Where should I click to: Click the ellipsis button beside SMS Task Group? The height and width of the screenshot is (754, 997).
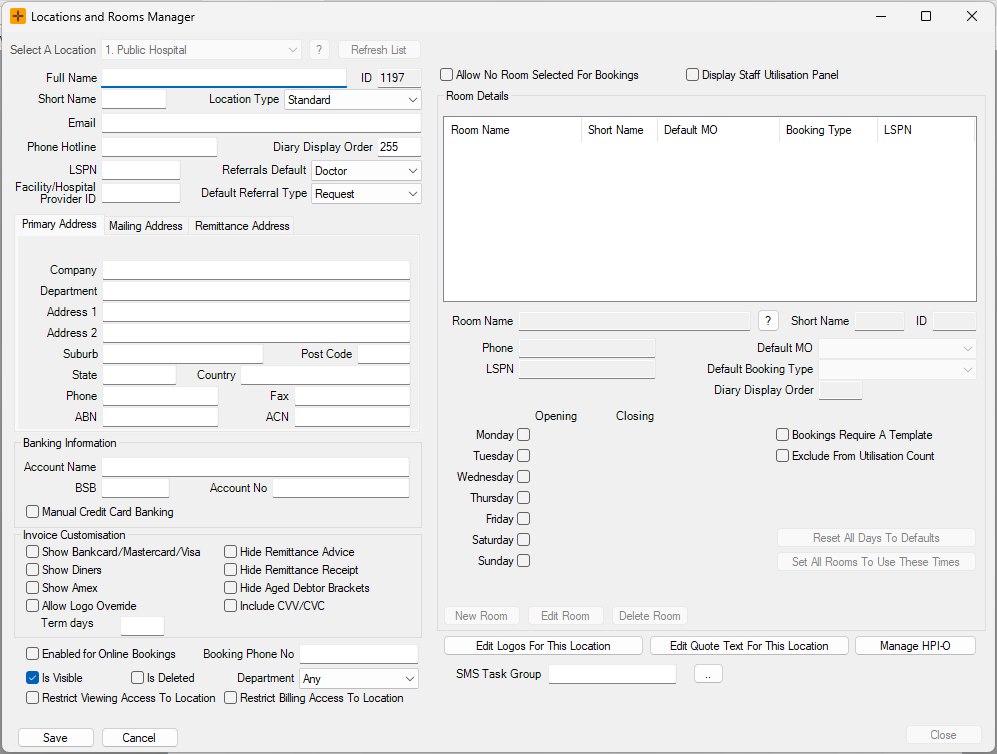click(708, 674)
